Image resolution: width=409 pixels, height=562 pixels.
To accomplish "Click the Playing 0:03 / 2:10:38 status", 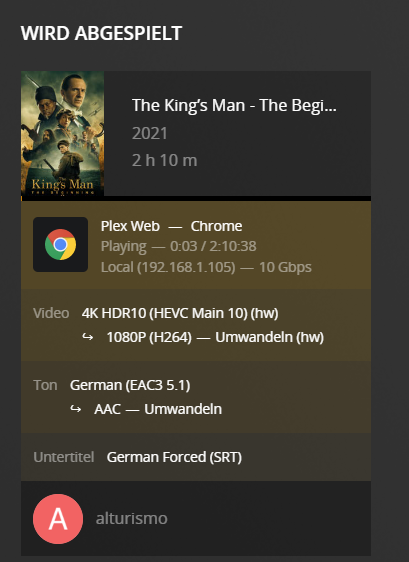I will tap(179, 246).
